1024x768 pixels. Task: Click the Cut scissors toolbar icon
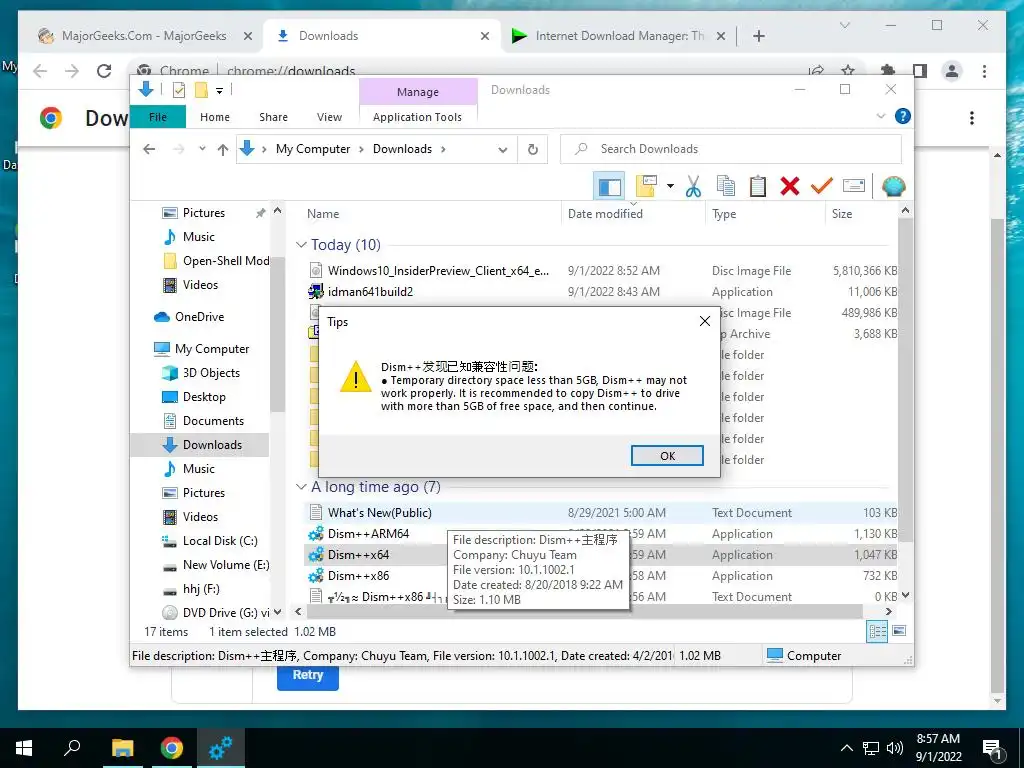[x=693, y=187]
